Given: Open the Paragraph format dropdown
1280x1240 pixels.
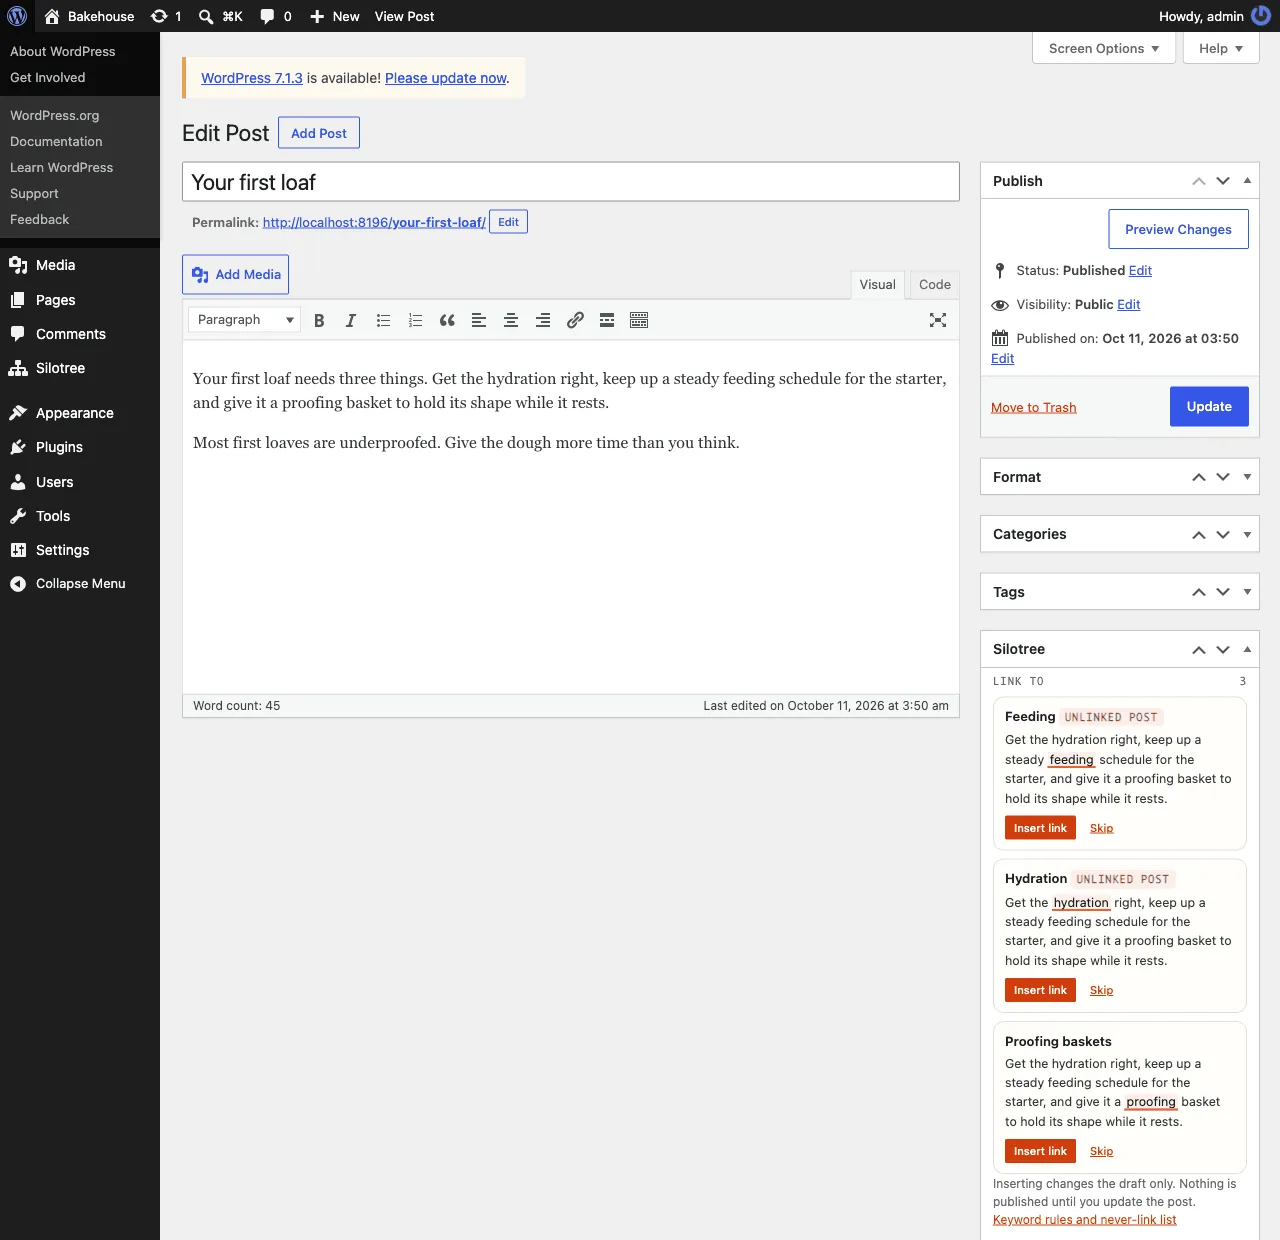Looking at the screenshot, I should 244,320.
